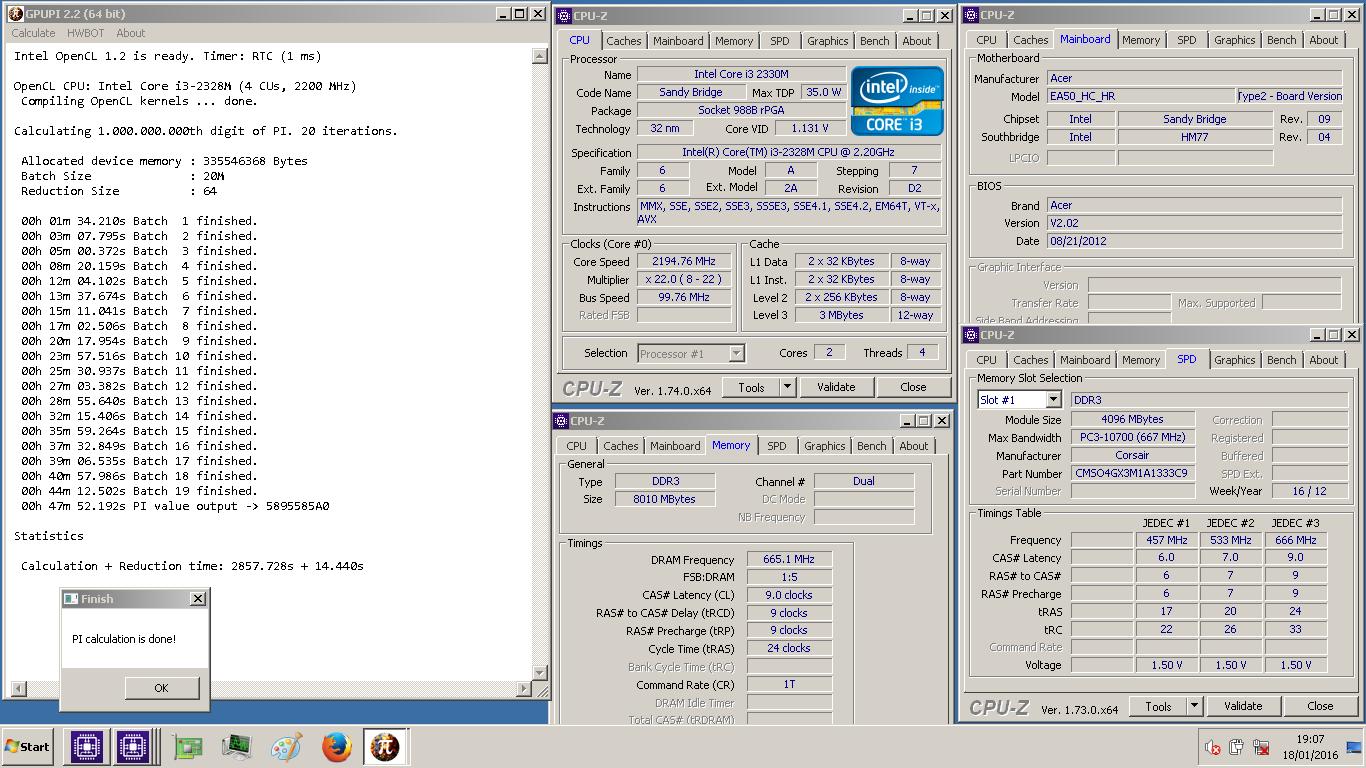Click Part Number field CM5O4GX3M1A1333C9
Image resolution: width=1366 pixels, height=768 pixels.
(1132, 474)
